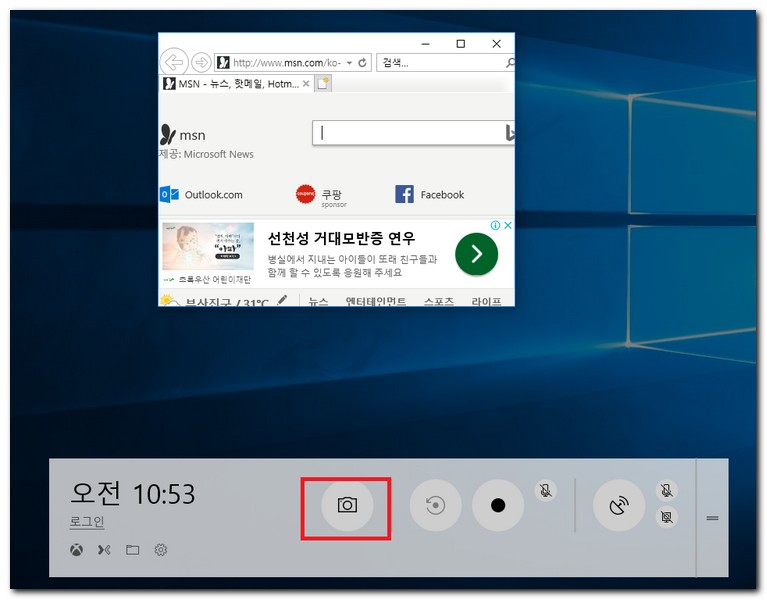Click the 제공: Microsoft News text

coord(206,154)
